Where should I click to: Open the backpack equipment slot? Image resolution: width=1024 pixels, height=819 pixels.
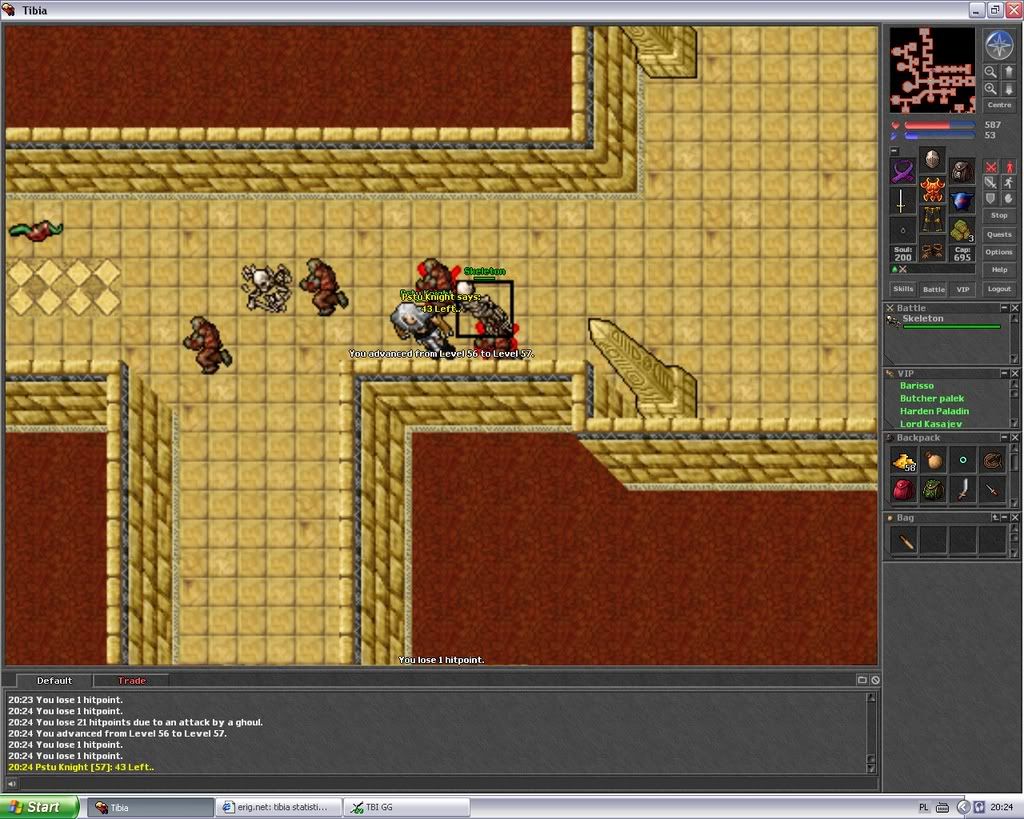coord(962,171)
